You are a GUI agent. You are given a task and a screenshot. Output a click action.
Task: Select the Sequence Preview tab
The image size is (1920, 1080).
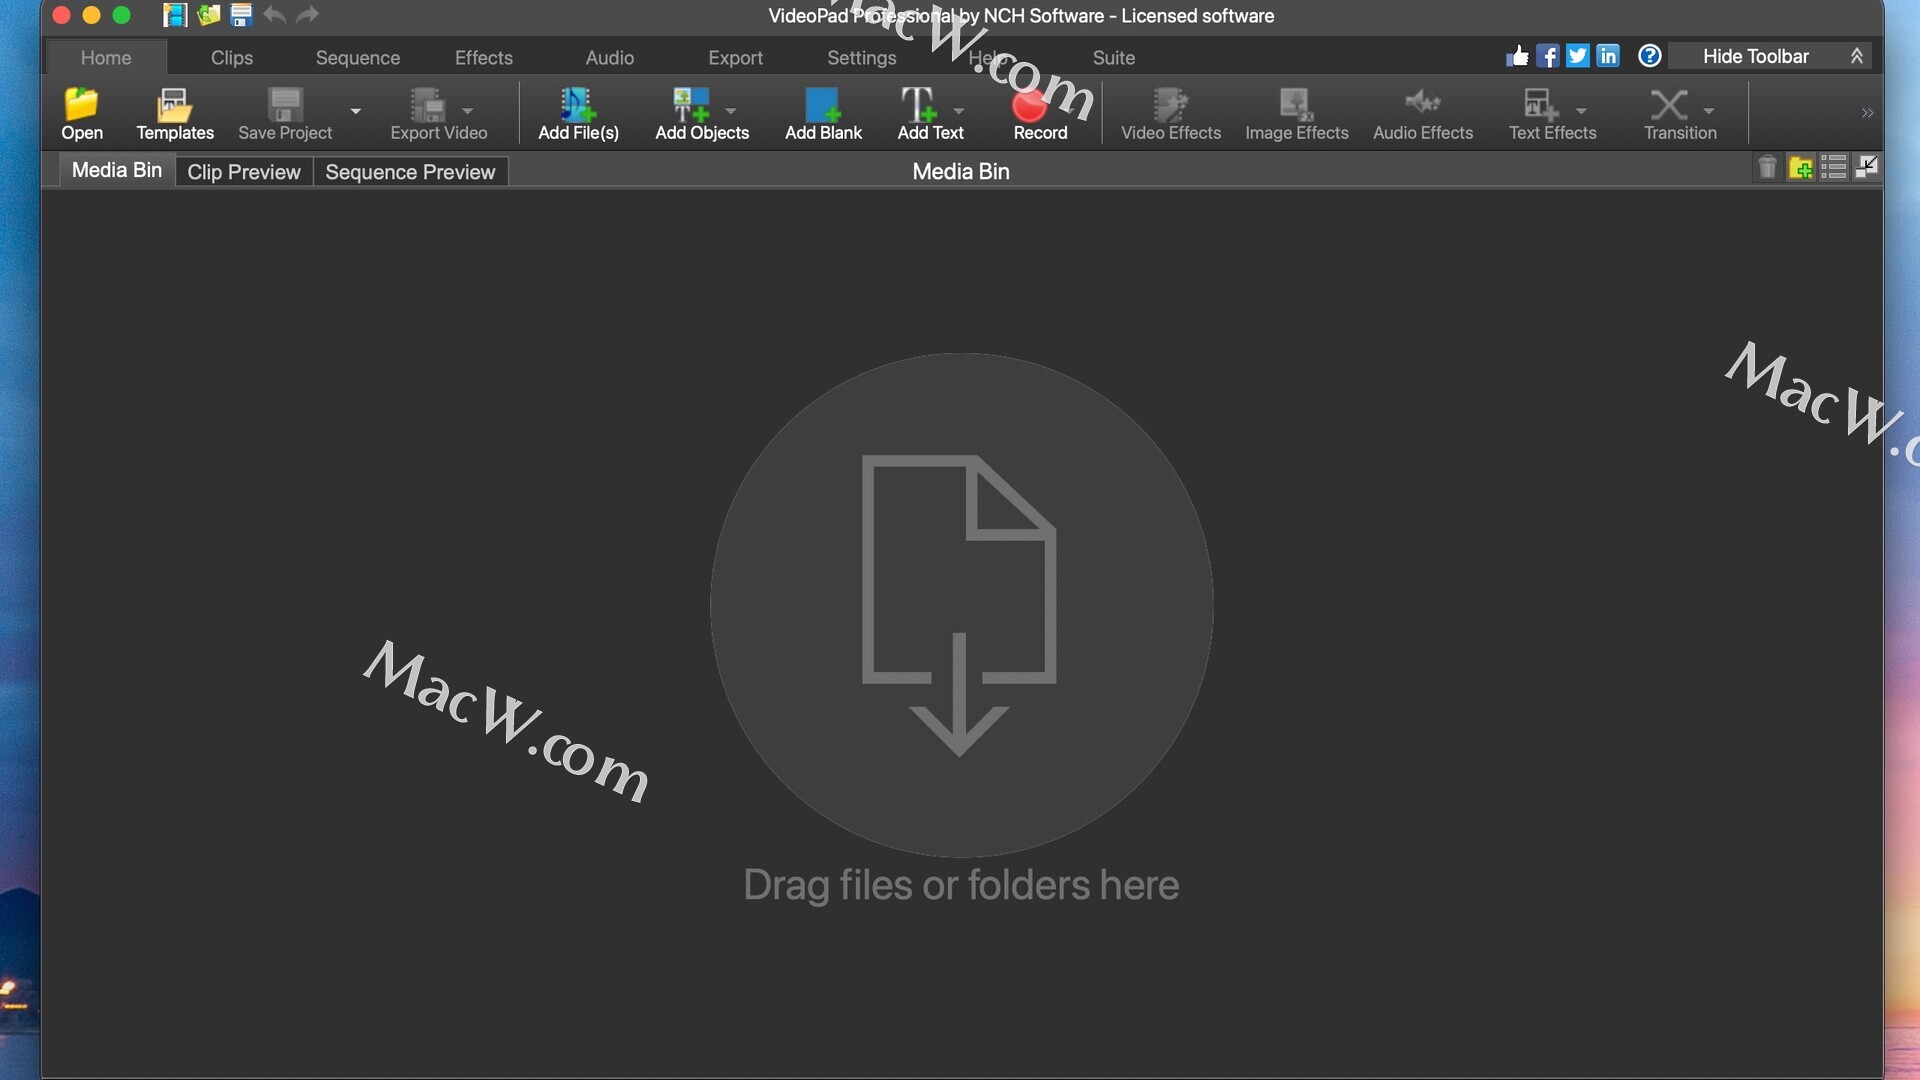(410, 172)
